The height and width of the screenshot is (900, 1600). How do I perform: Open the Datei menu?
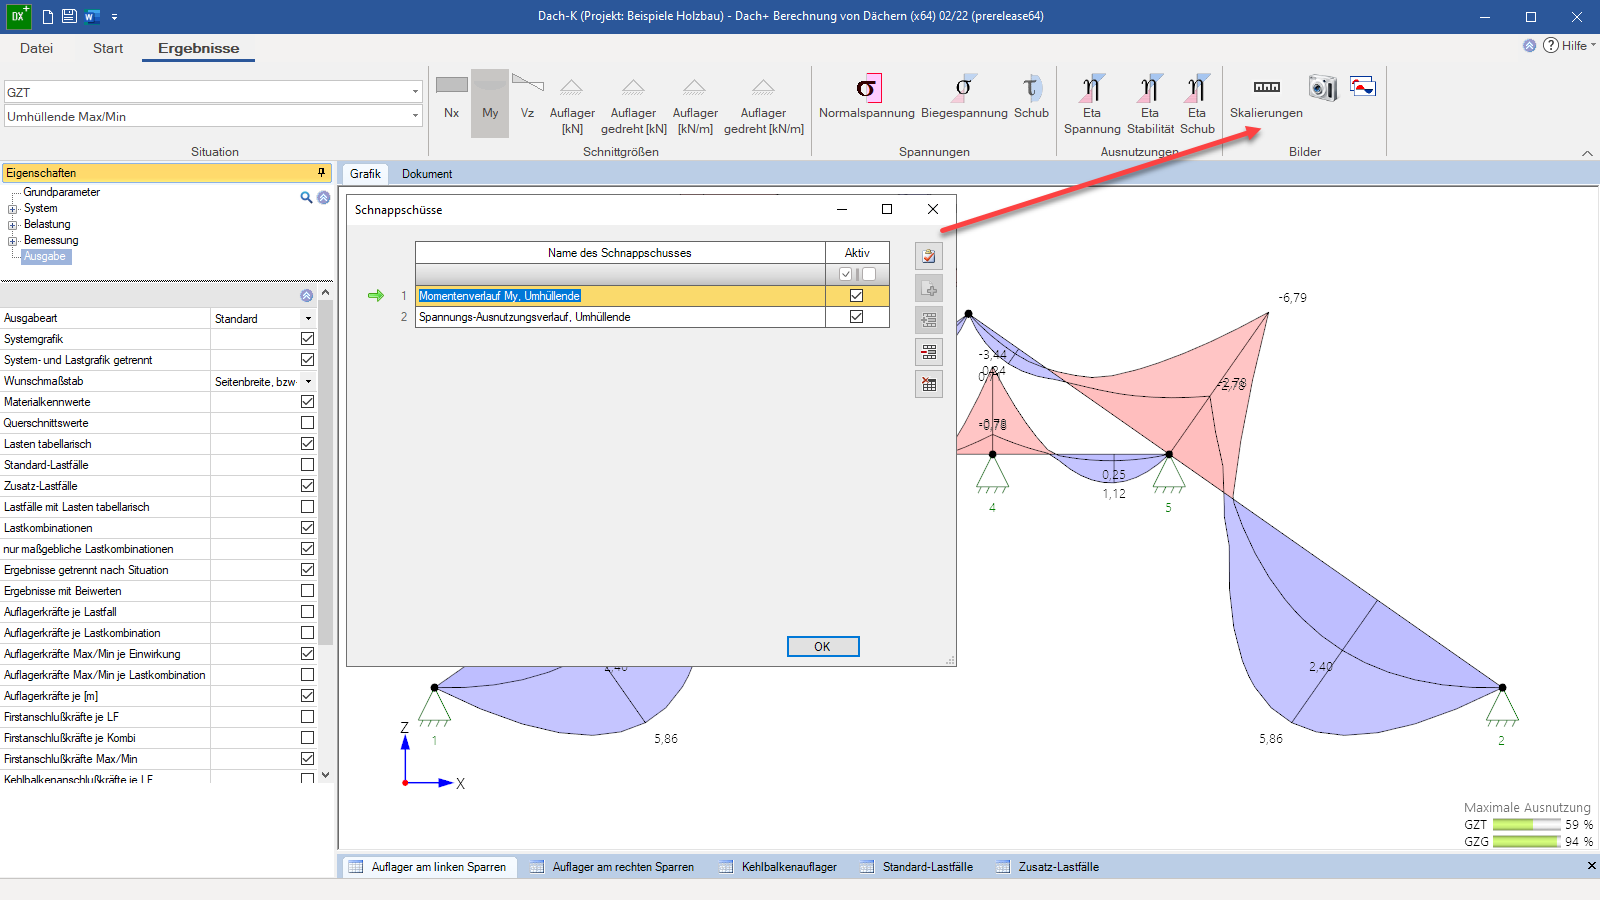(x=36, y=48)
